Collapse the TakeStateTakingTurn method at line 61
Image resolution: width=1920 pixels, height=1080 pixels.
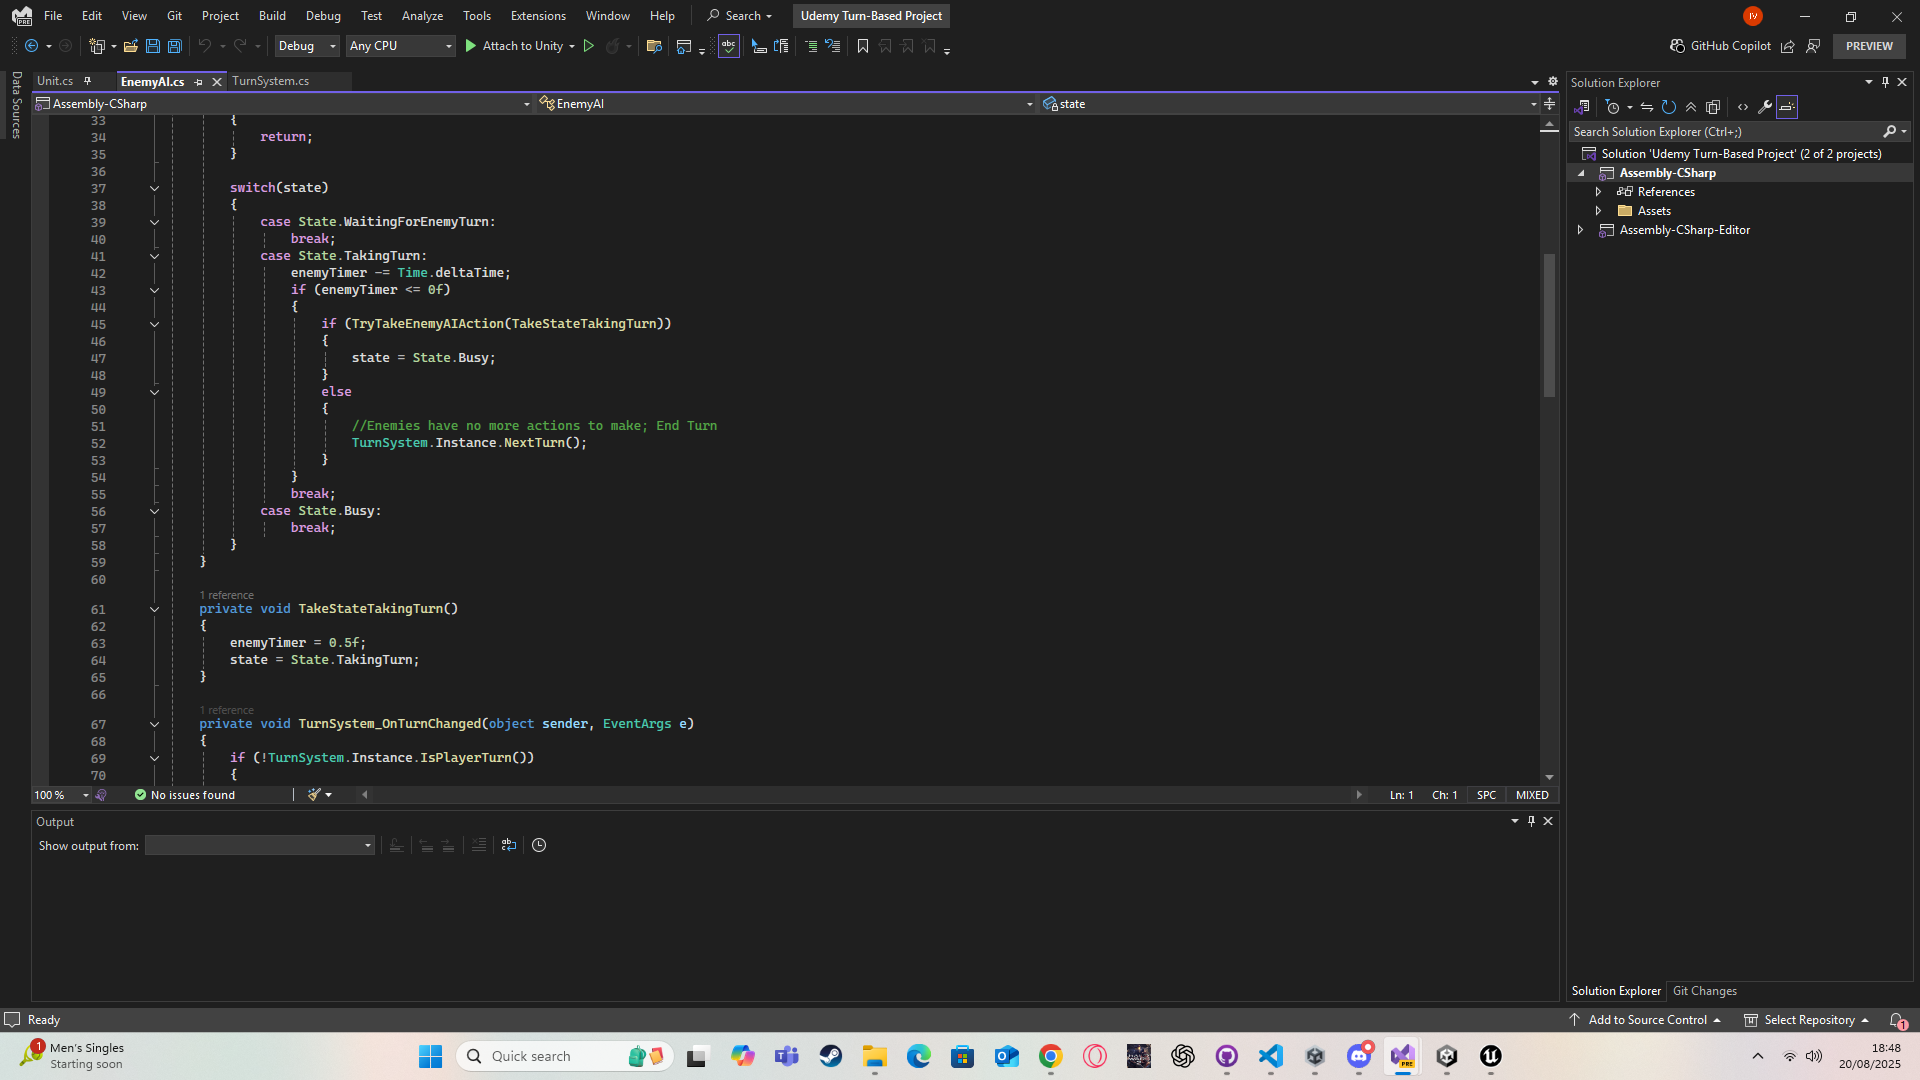point(154,609)
